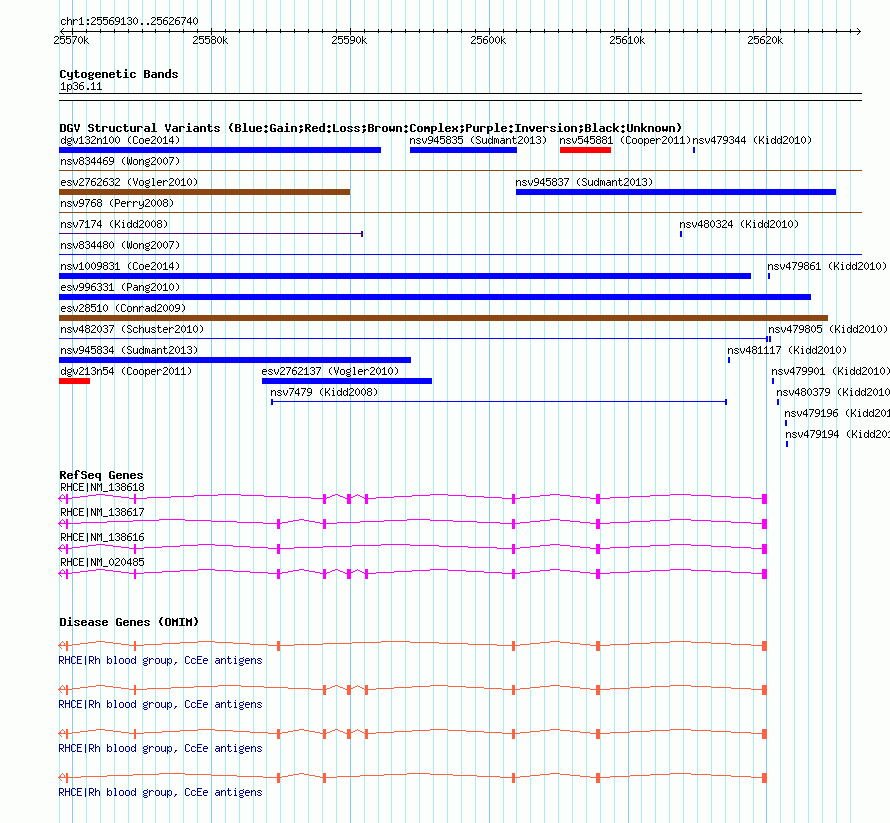890x823 pixels.
Task: Click nsv479861 (Kidd2010) variant label
Action: [x=827, y=266]
